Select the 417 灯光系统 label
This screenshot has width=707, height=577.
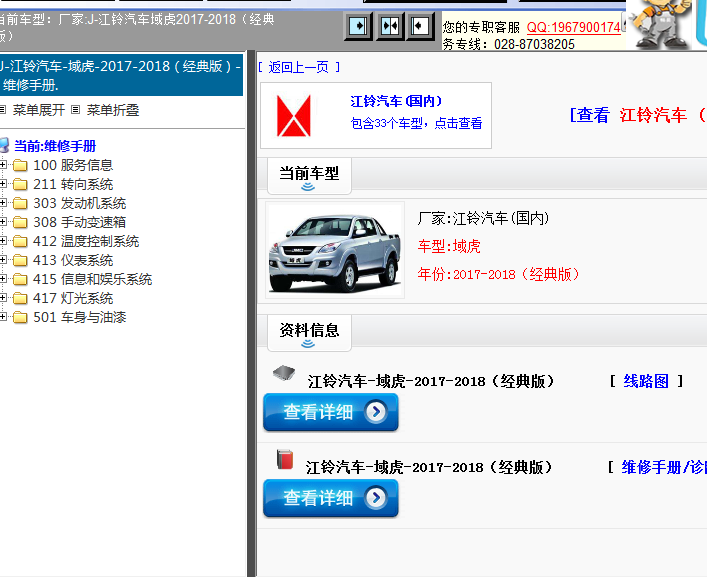coord(73,298)
